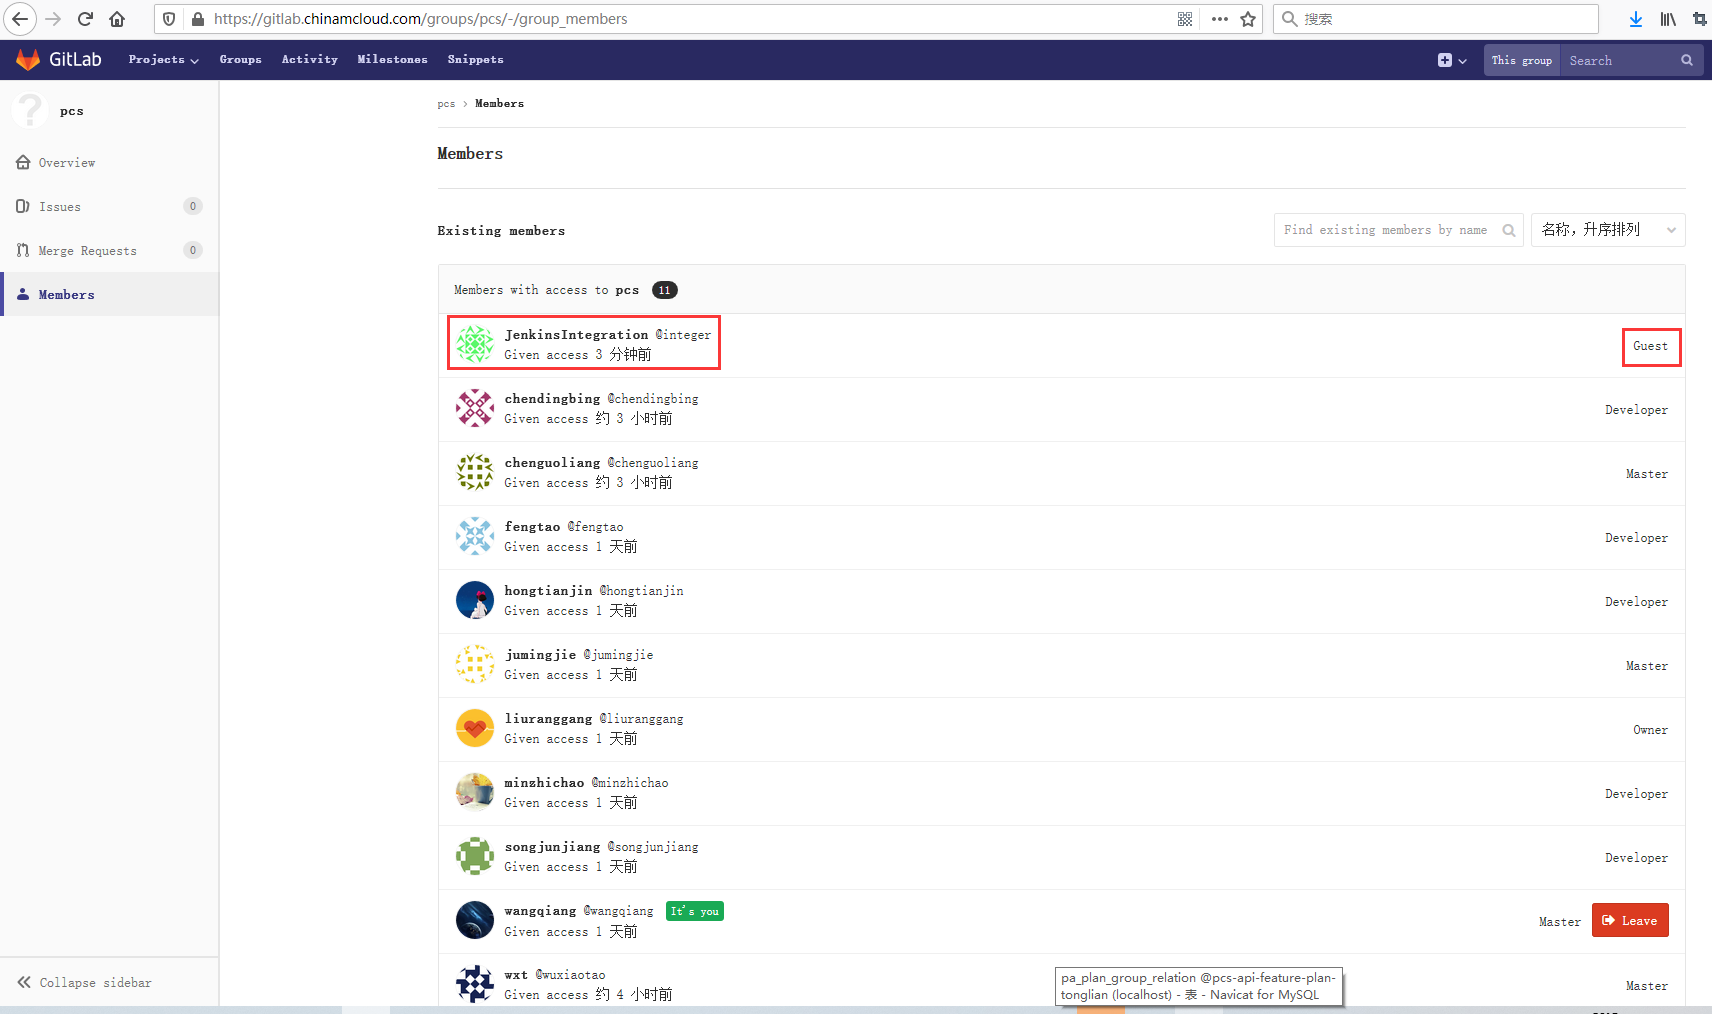Image resolution: width=1712 pixels, height=1014 pixels.
Task: Bookmark page with the star icon
Action: pyautogui.click(x=1248, y=19)
